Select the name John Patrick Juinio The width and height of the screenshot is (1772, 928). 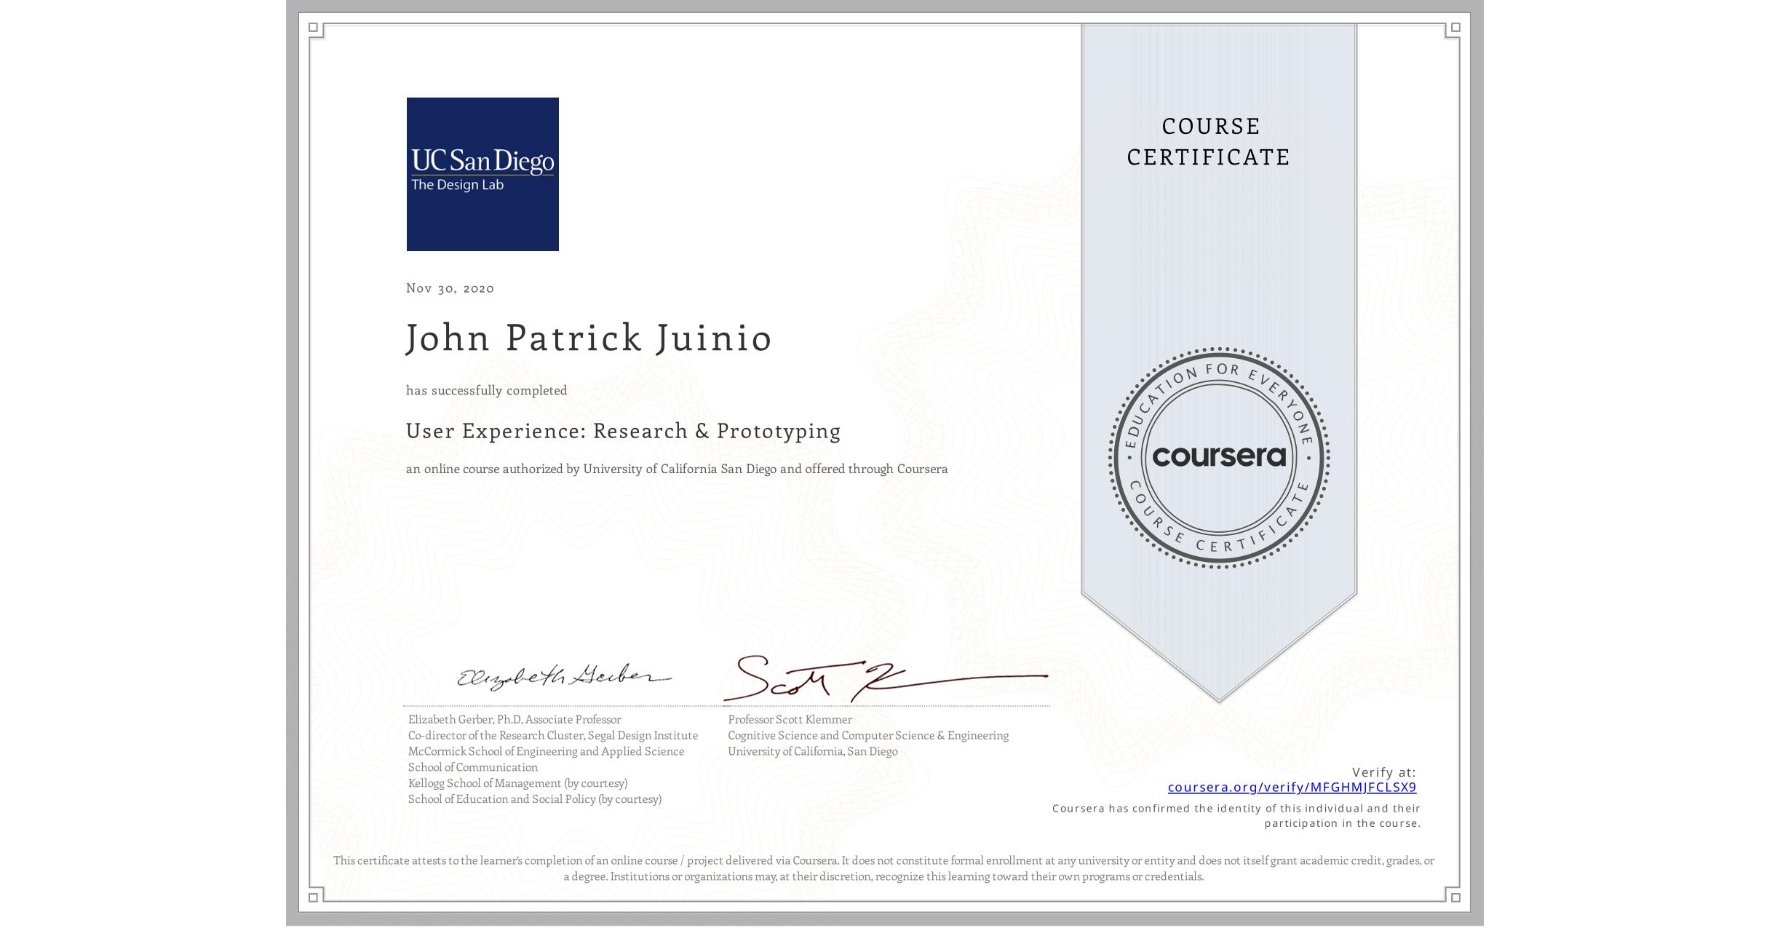pyautogui.click(x=588, y=338)
